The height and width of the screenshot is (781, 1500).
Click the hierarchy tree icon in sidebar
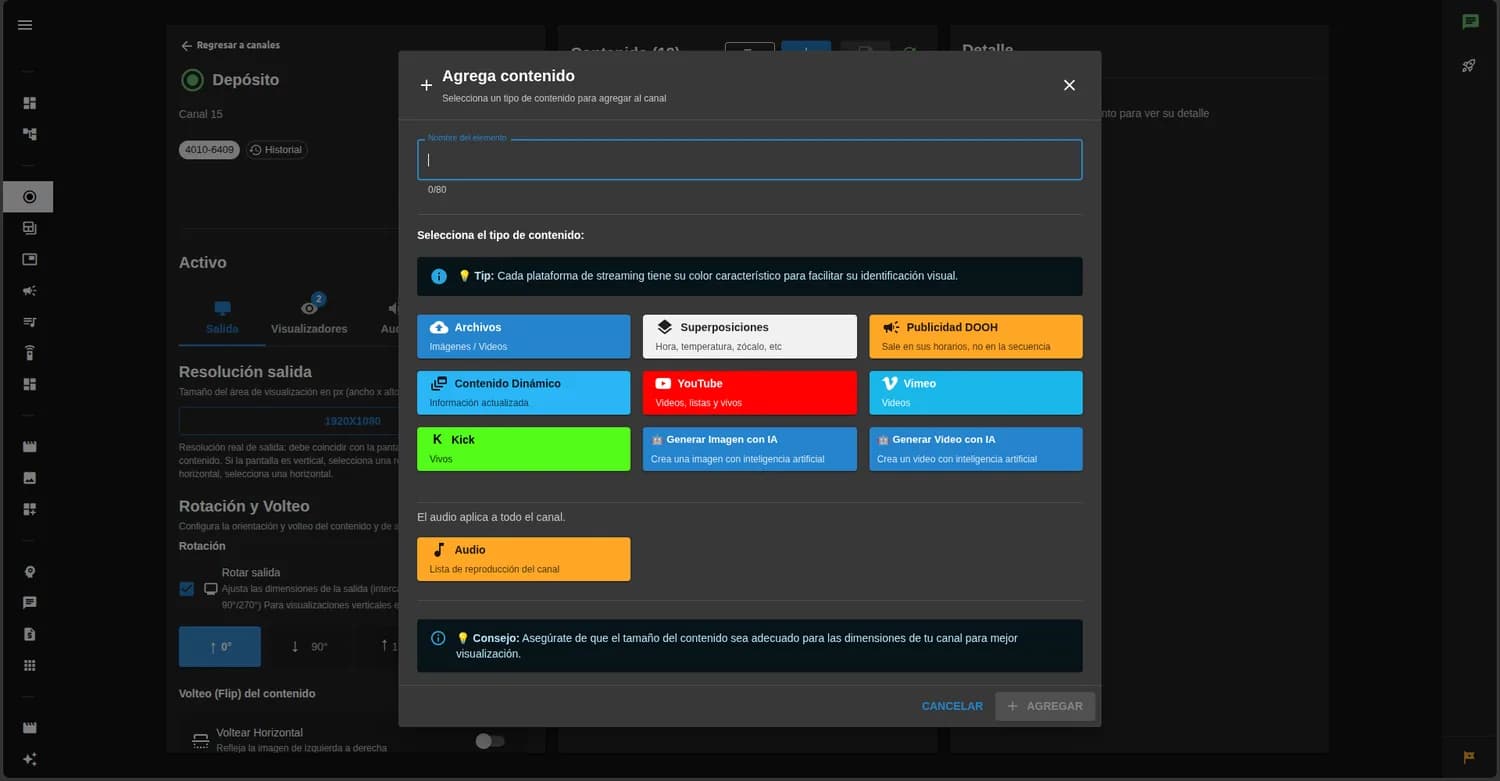click(x=29, y=134)
